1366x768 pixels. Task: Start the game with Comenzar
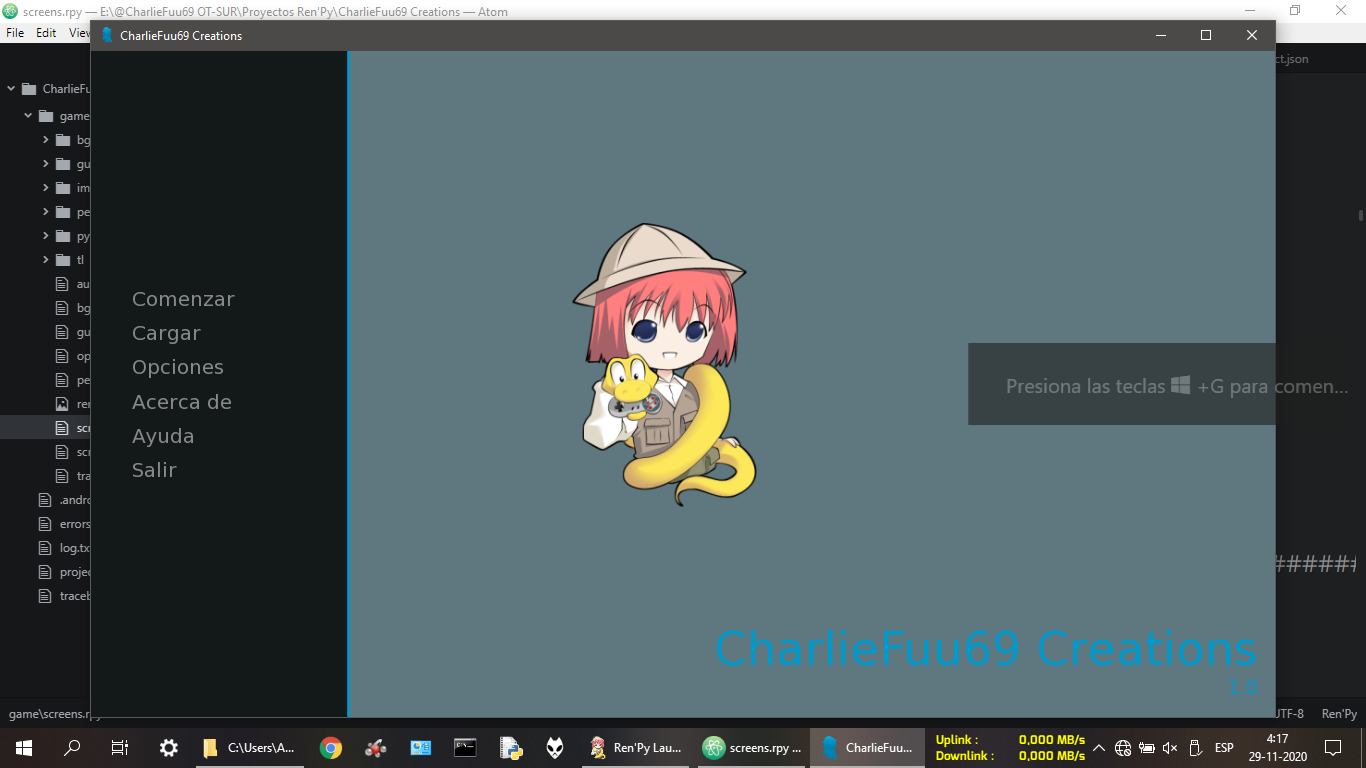(183, 299)
